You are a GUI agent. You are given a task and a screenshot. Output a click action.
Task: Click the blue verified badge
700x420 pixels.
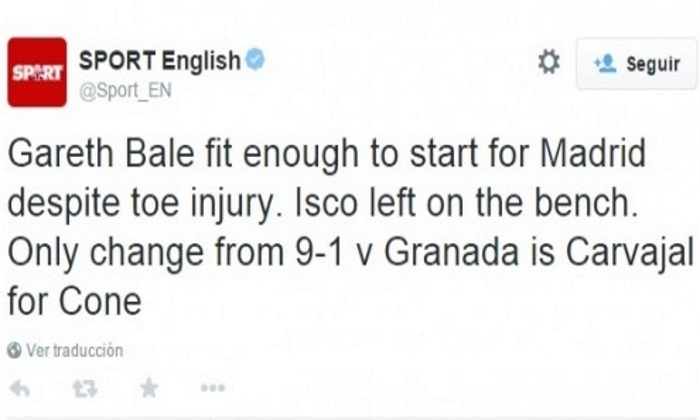[x=255, y=60]
